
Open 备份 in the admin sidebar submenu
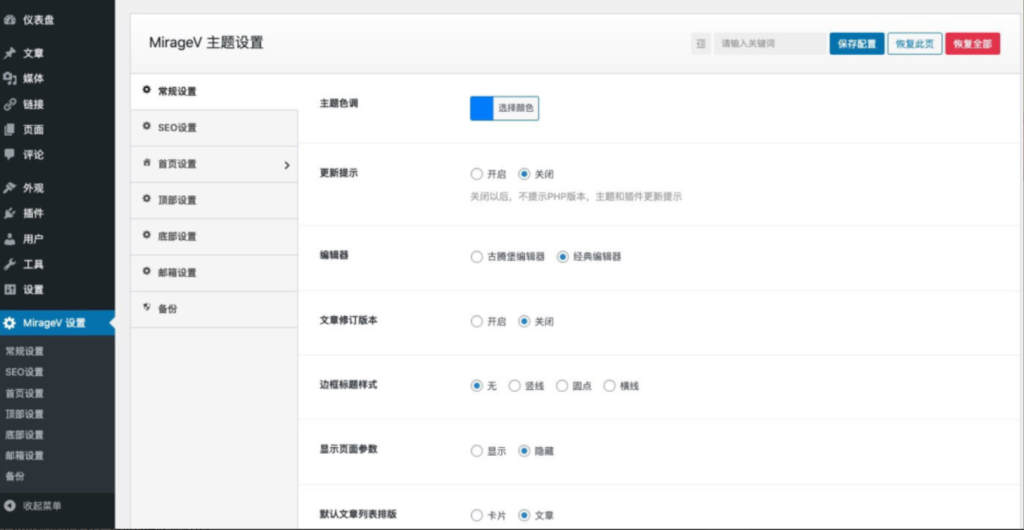point(14,476)
